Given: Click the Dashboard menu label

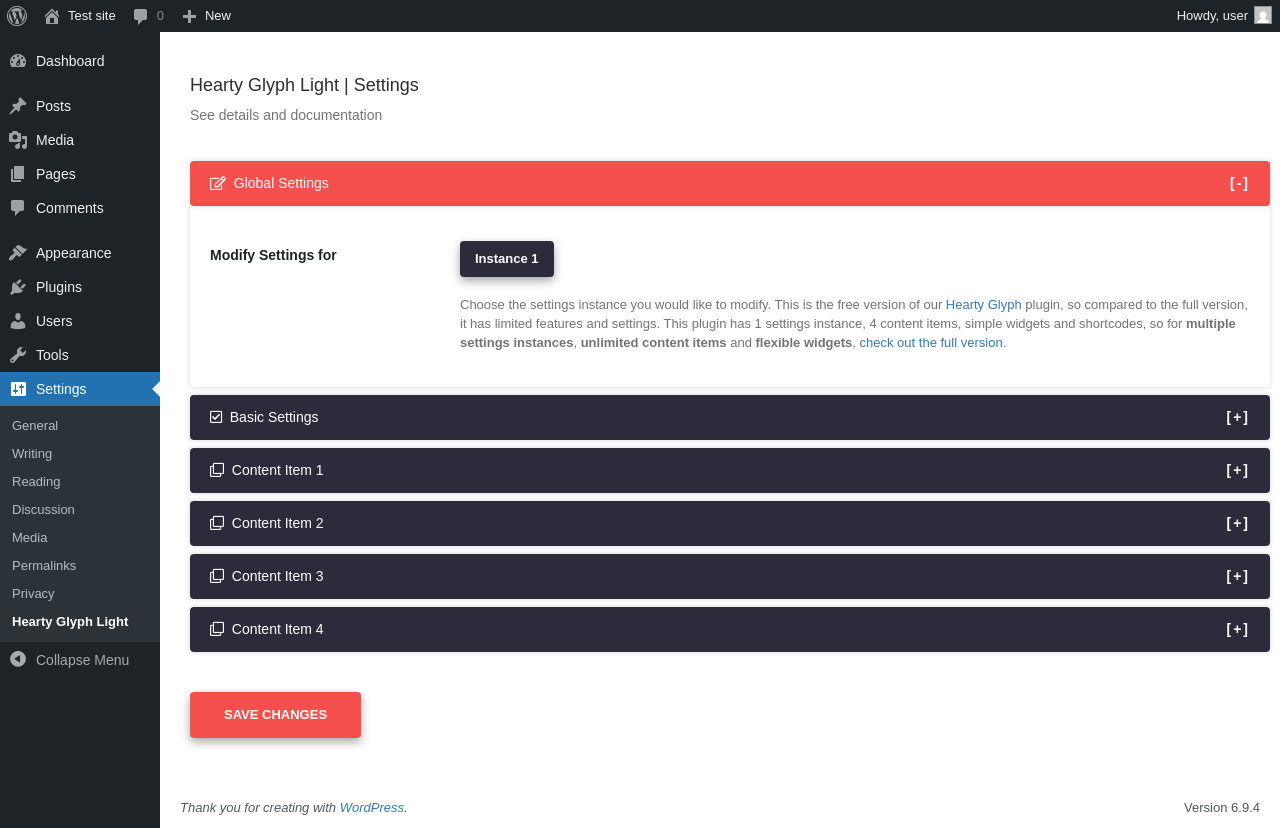Looking at the screenshot, I should 70,61.
